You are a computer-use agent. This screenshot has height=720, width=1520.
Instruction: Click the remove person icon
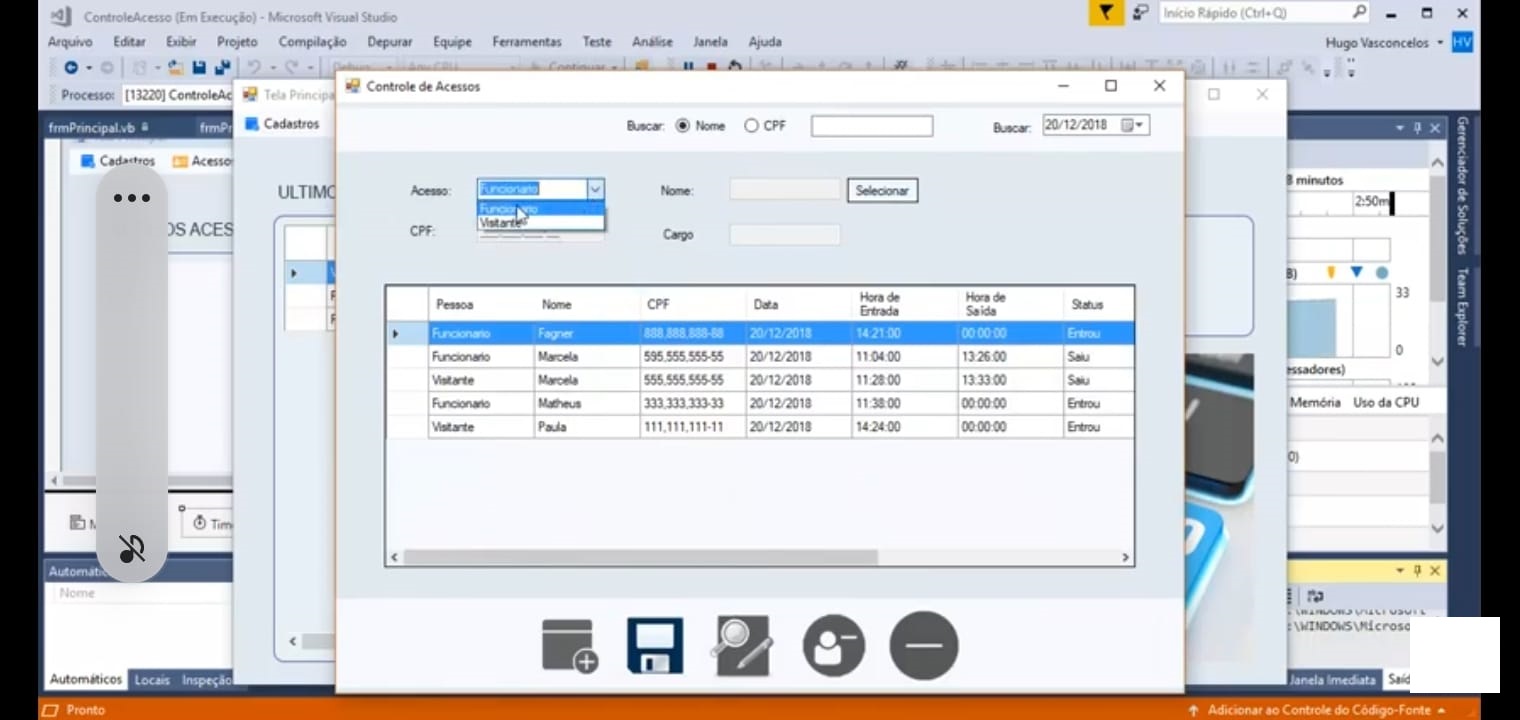coord(833,646)
